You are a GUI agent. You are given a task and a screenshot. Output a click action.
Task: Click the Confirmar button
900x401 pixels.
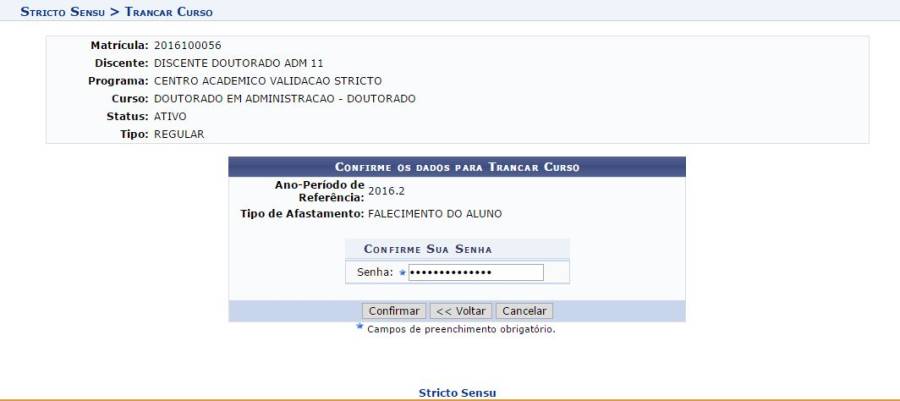tap(394, 311)
